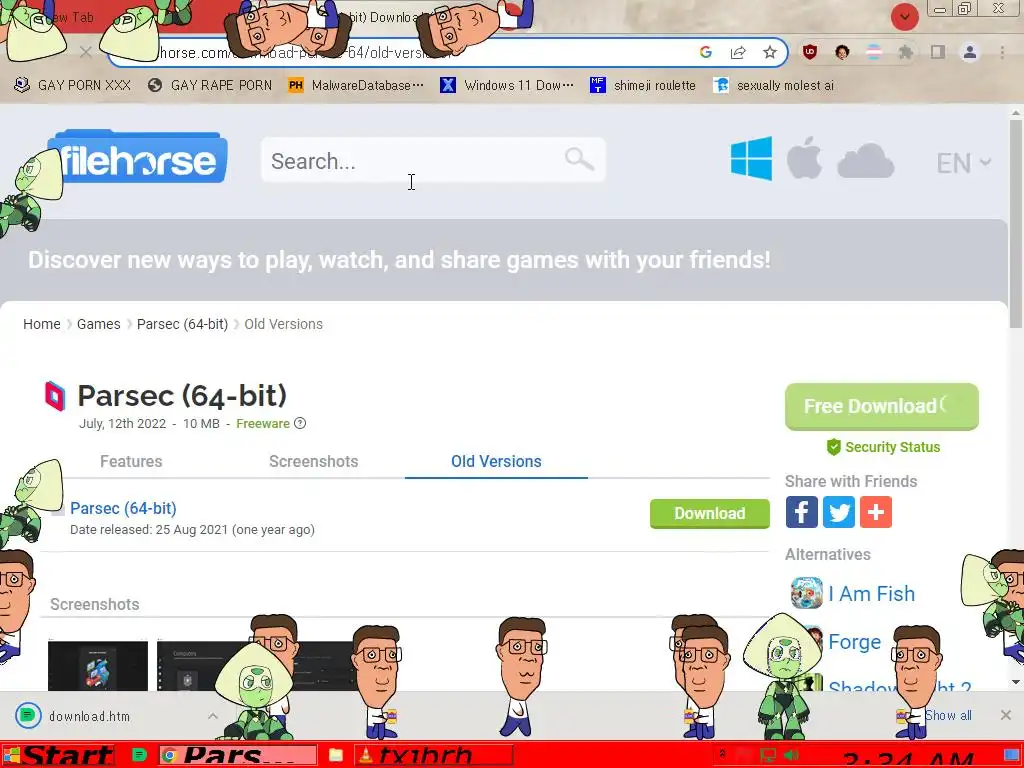Share on Facebook
The image size is (1024, 768).
(801, 512)
